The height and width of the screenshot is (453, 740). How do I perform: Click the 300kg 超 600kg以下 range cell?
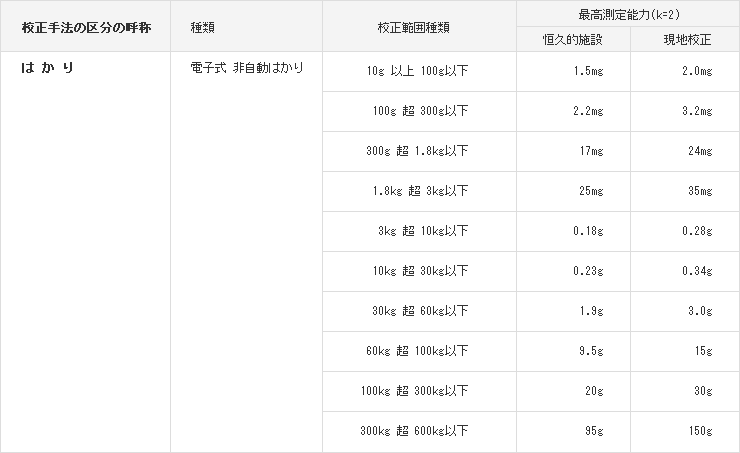[414, 431]
